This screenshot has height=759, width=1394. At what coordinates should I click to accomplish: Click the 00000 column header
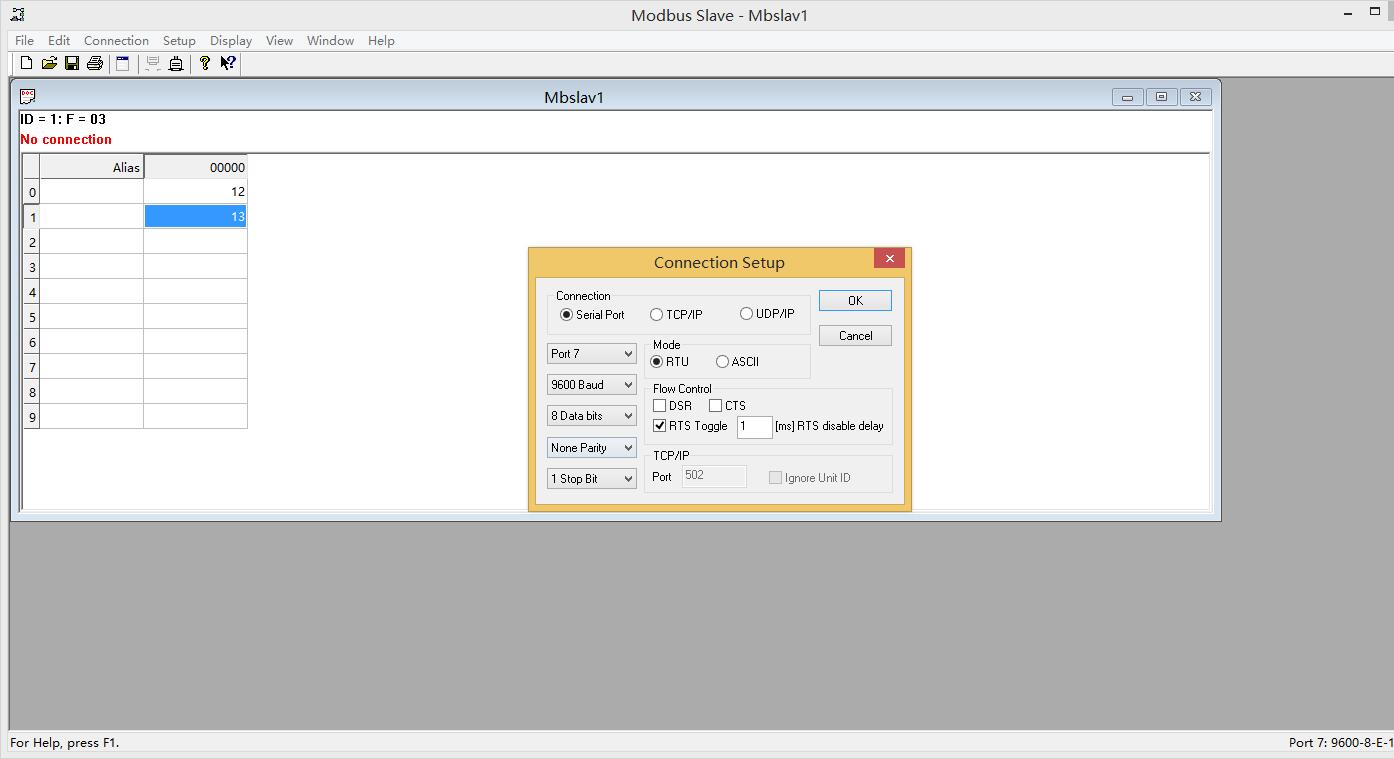pos(195,167)
